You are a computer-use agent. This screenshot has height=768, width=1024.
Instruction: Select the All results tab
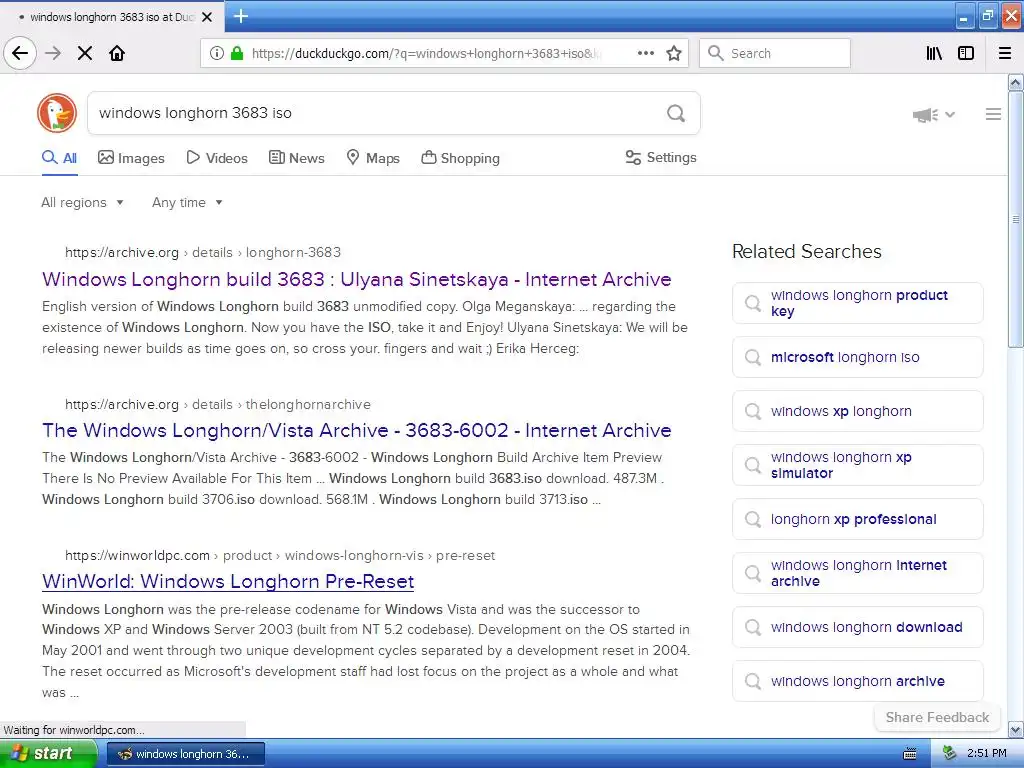coord(59,158)
